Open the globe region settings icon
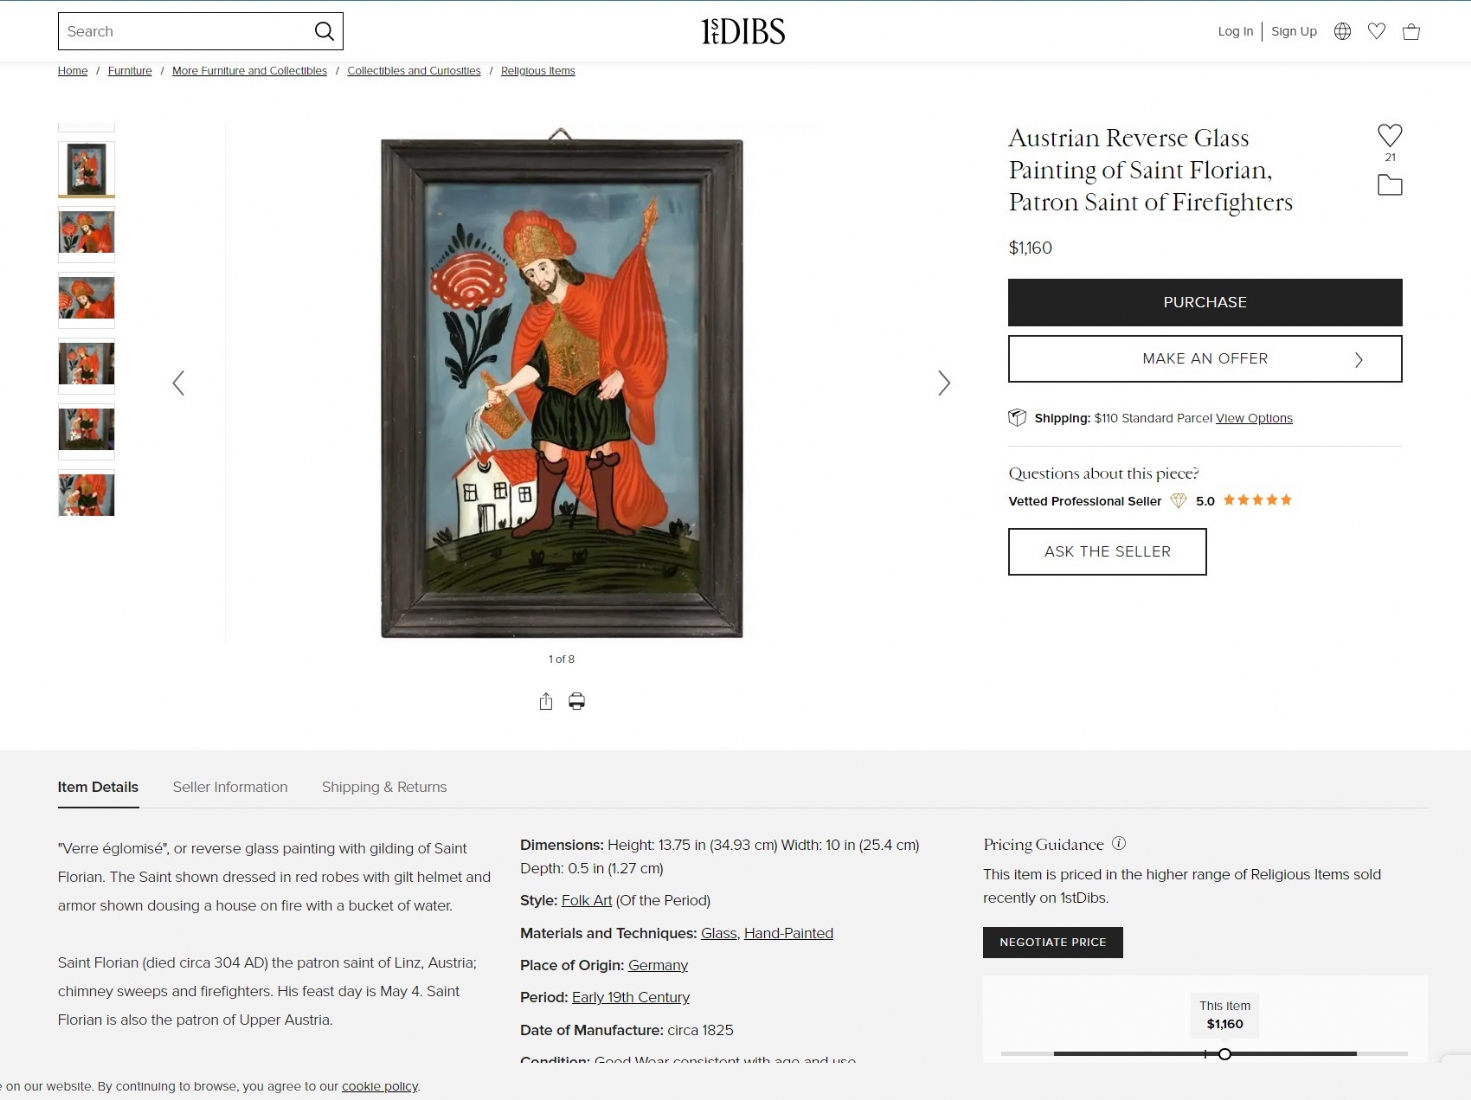The width and height of the screenshot is (1471, 1100). [x=1342, y=31]
